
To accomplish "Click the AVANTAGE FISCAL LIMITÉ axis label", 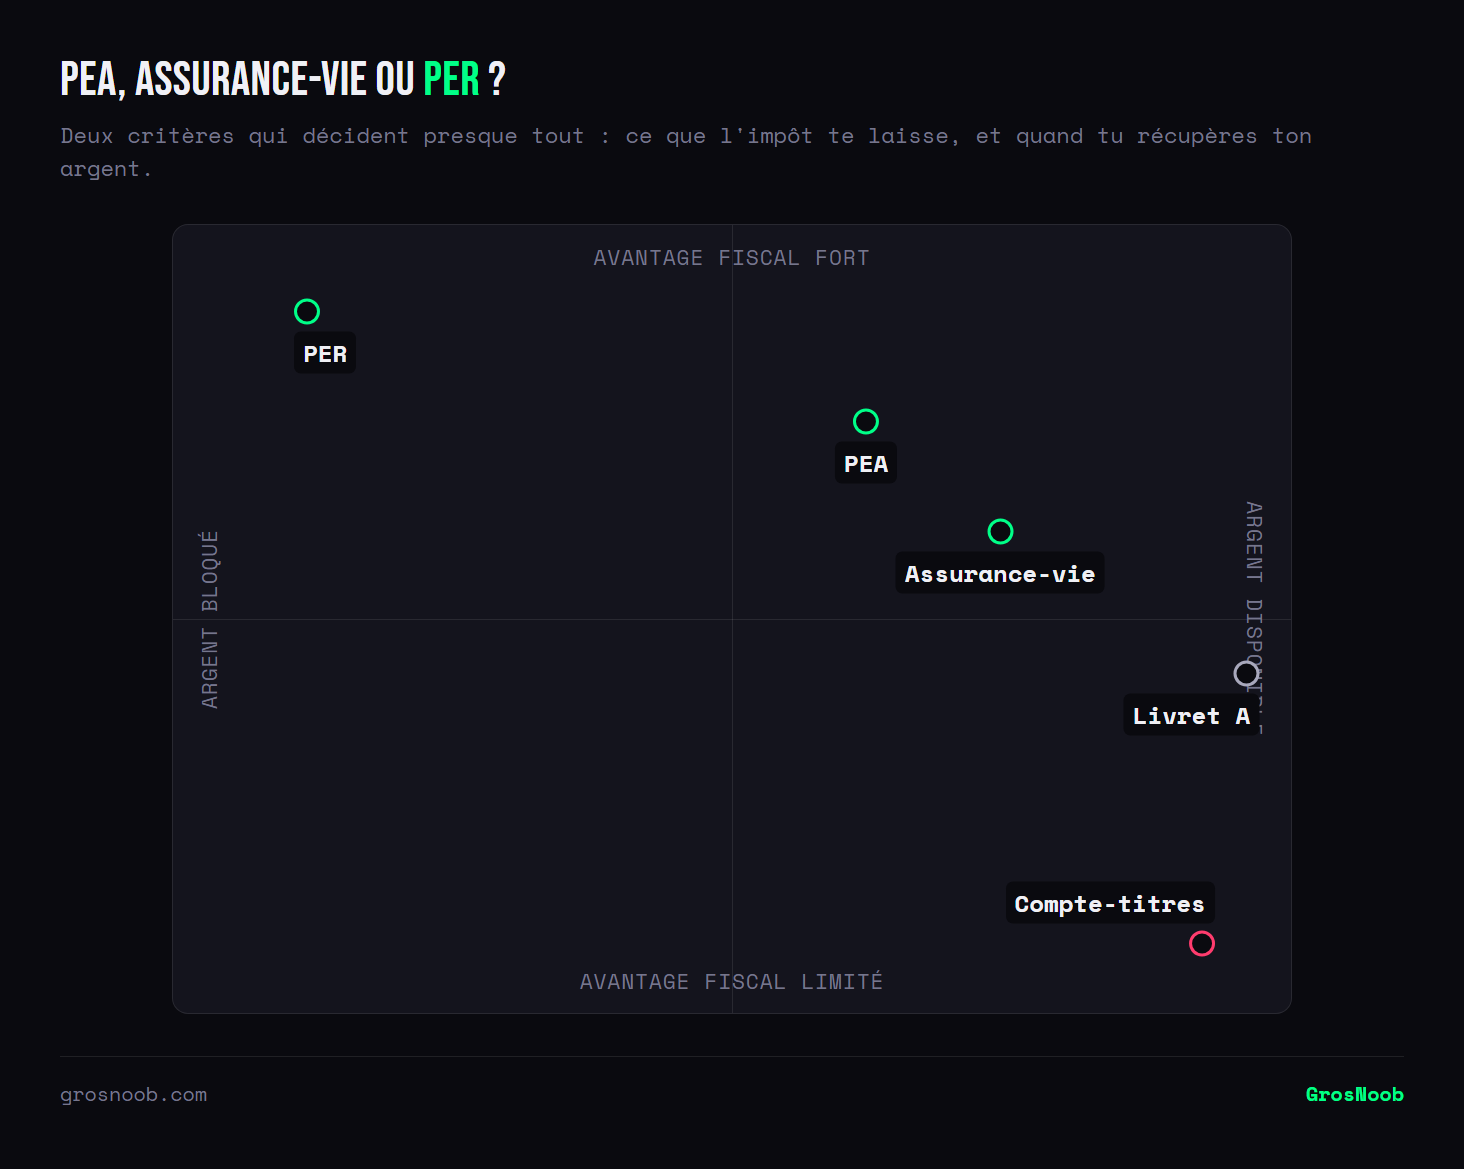I will click(x=732, y=982).
